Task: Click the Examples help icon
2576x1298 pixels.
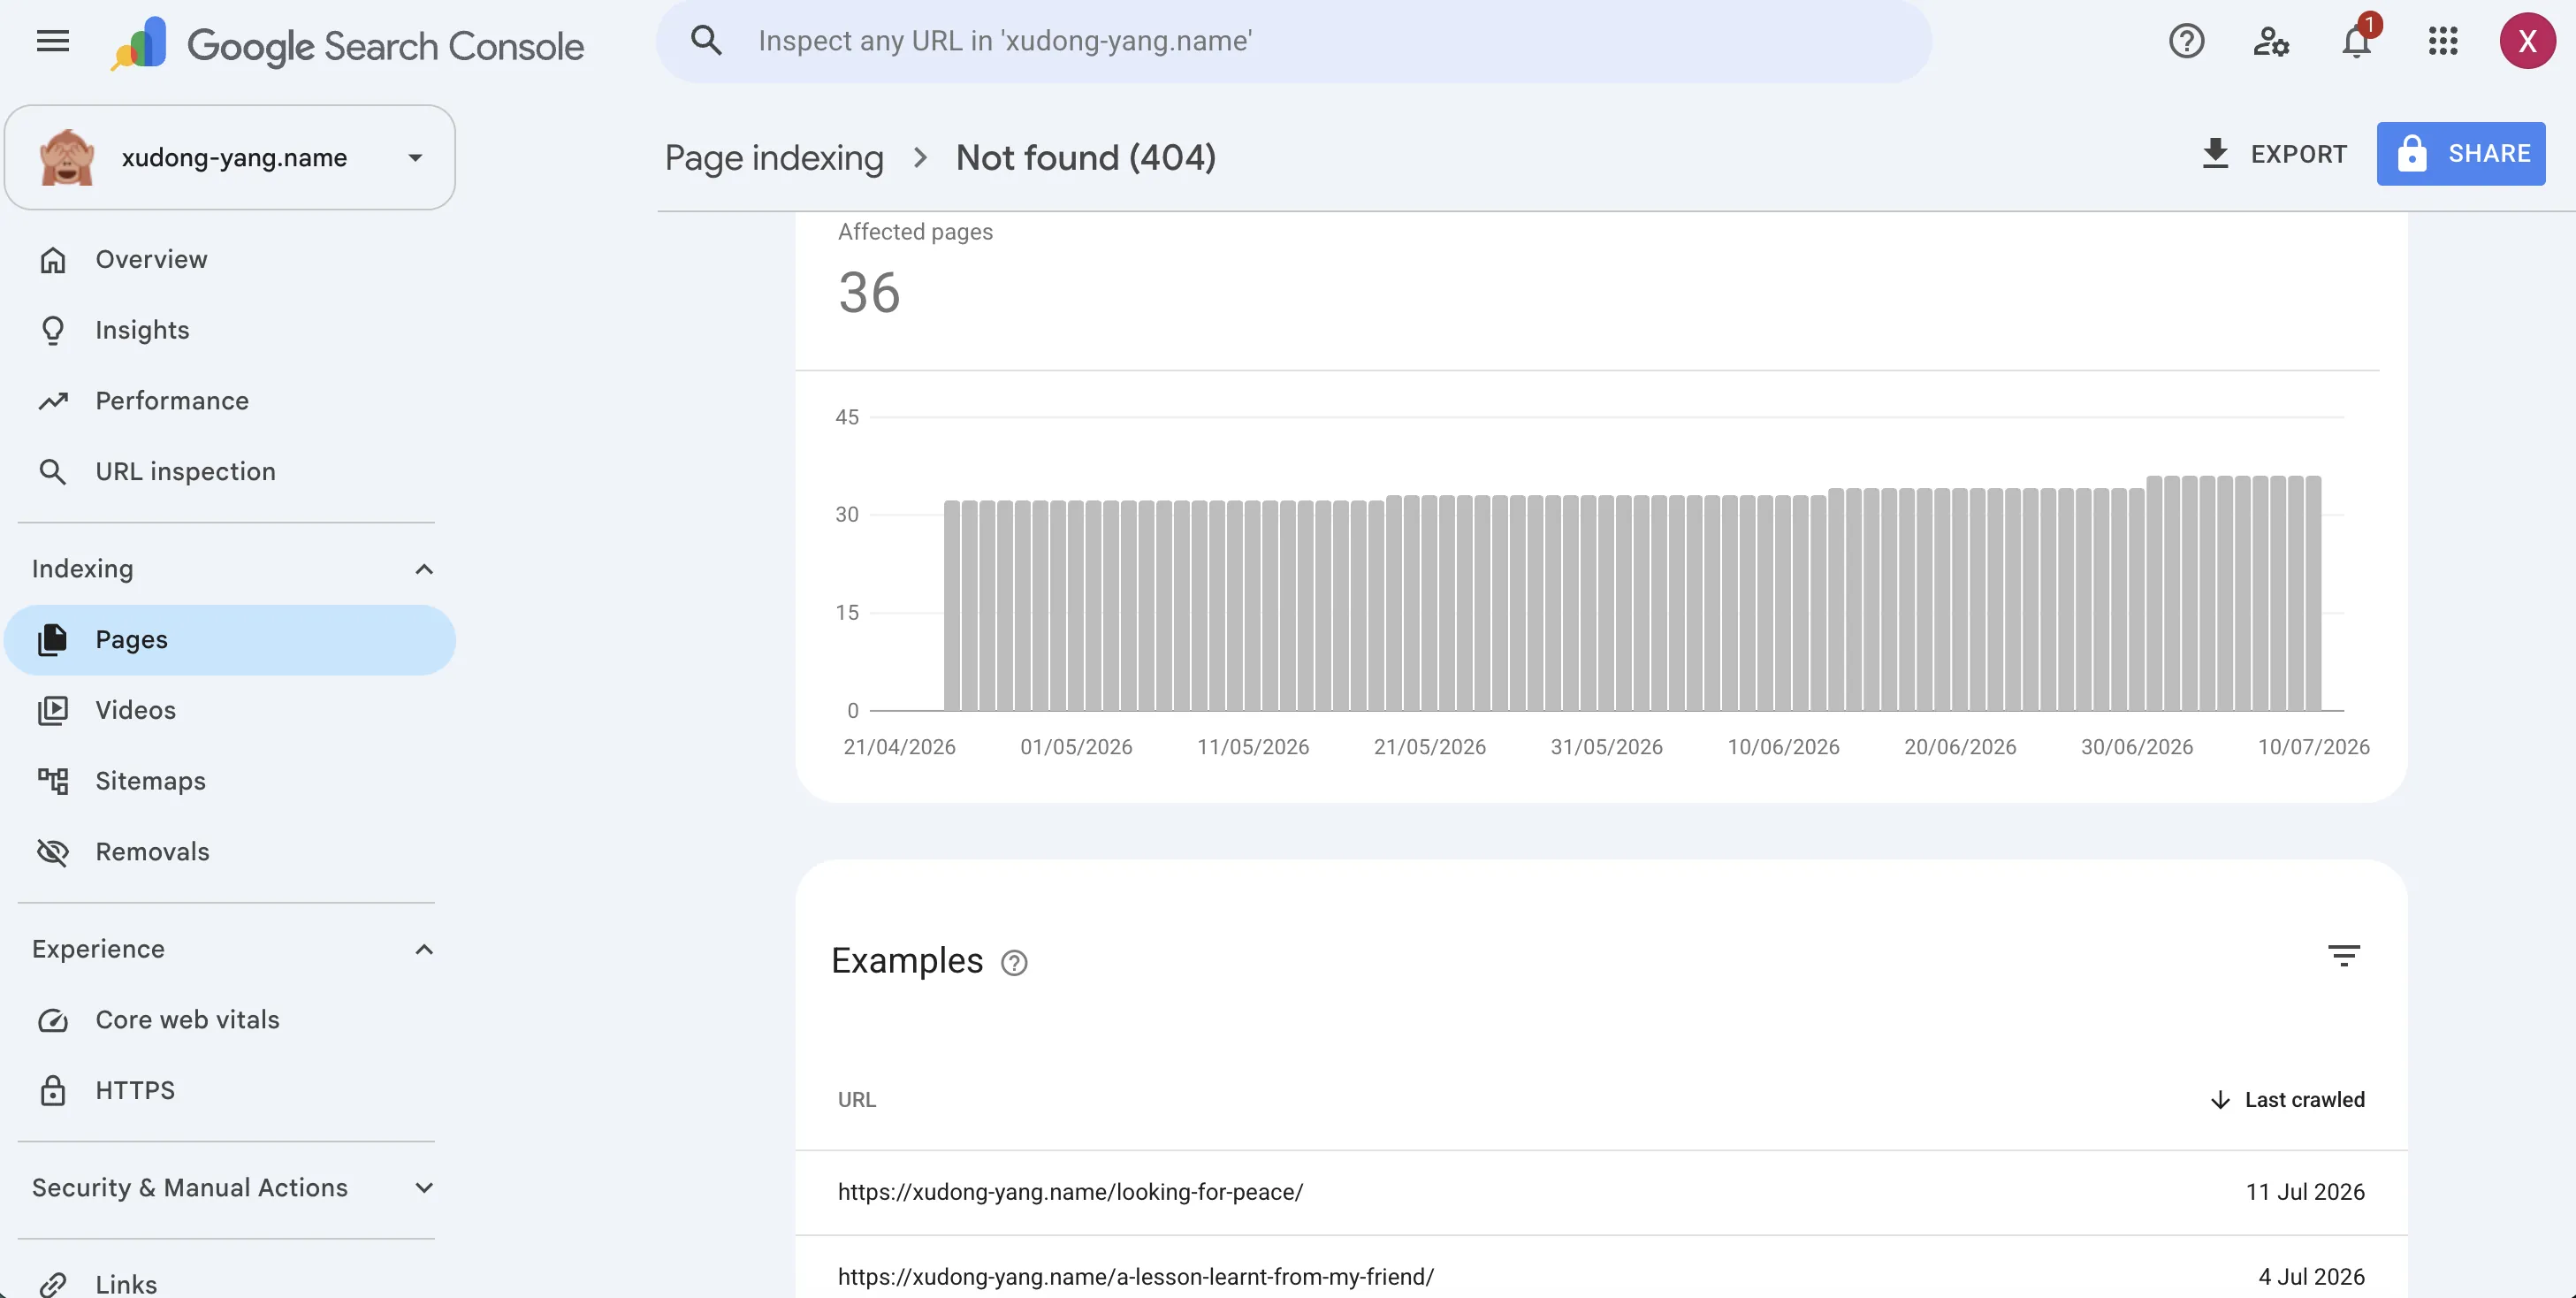Action: [x=1014, y=962]
